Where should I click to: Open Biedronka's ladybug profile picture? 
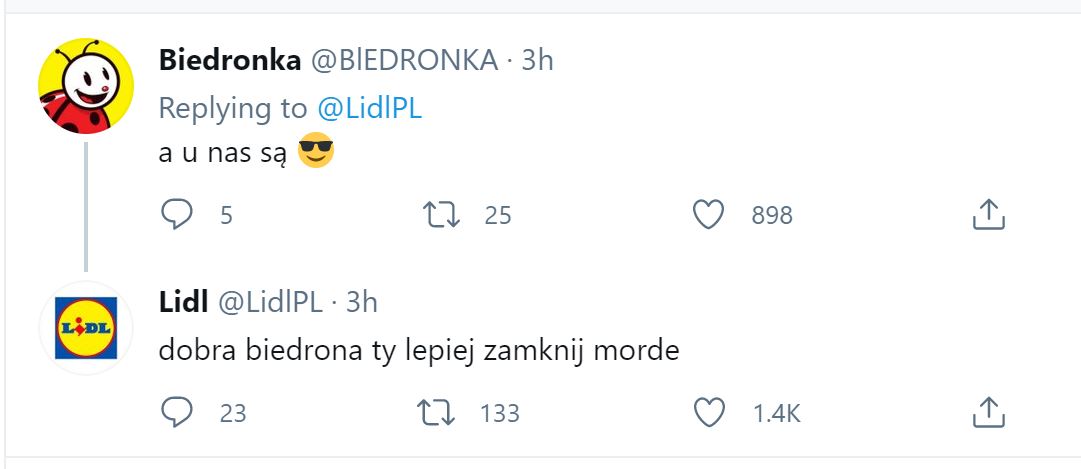click(x=86, y=86)
